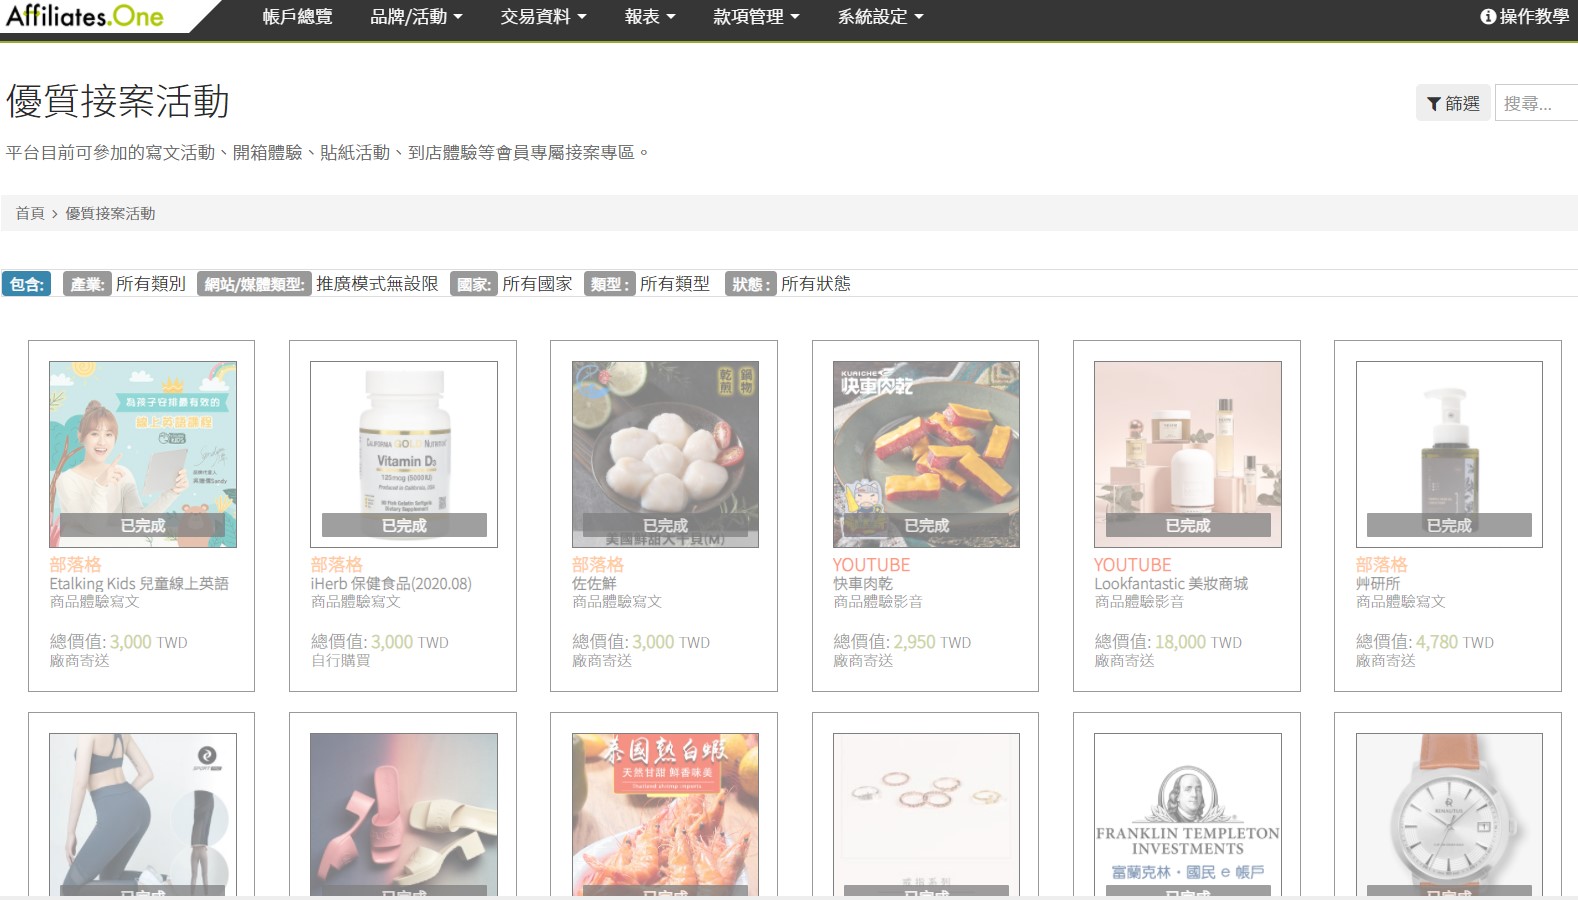Click the 所有類別 filter value
The height and width of the screenshot is (900, 1578).
click(151, 284)
